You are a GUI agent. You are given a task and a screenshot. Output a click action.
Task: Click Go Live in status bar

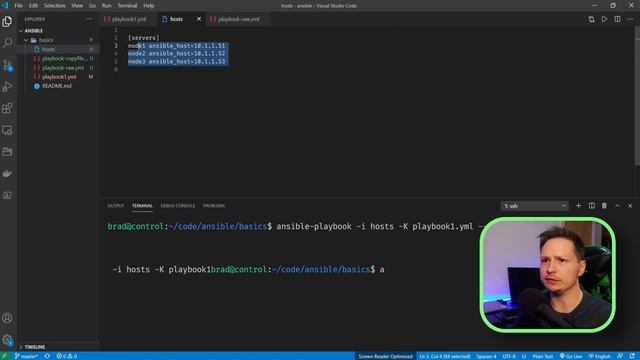point(571,356)
